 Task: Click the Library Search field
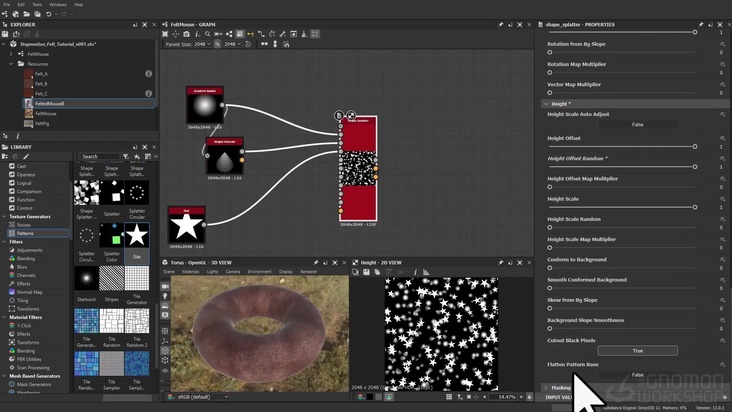[x=99, y=157]
